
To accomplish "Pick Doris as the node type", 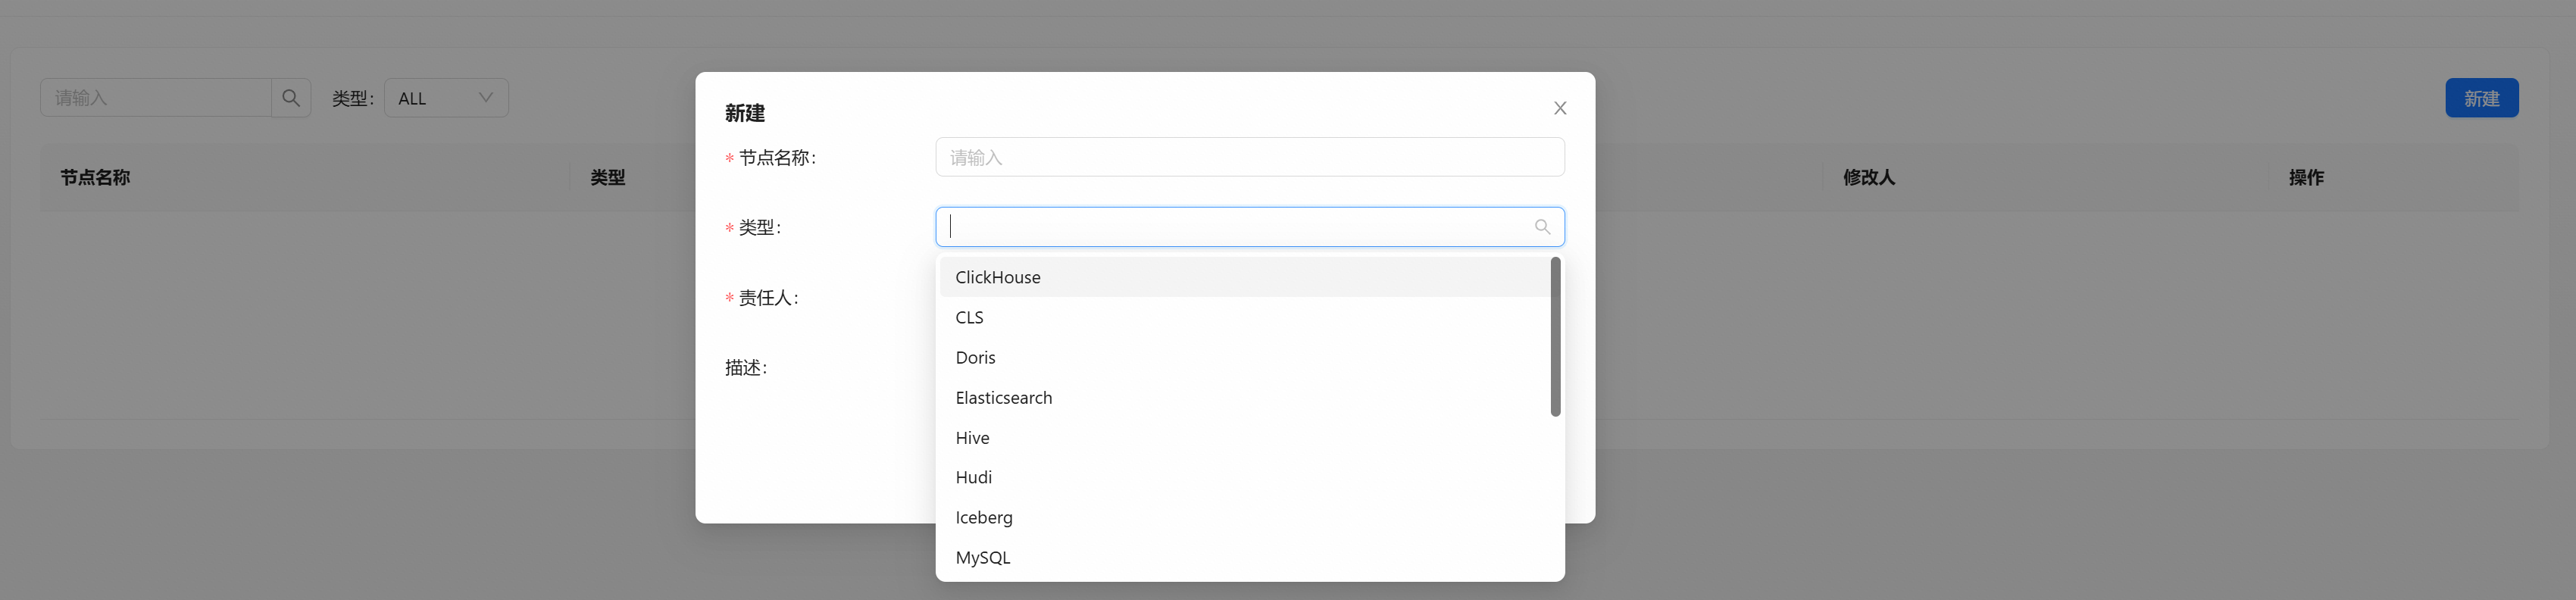I will pyautogui.click(x=975, y=357).
